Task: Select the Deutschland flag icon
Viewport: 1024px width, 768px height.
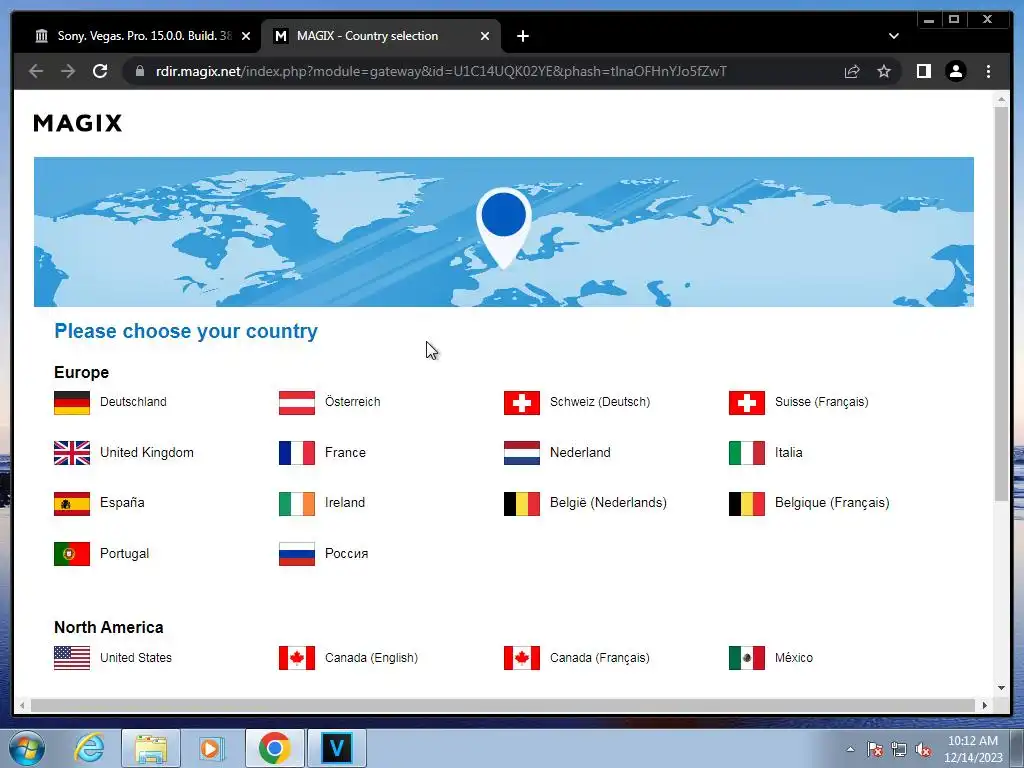Action: pos(72,403)
